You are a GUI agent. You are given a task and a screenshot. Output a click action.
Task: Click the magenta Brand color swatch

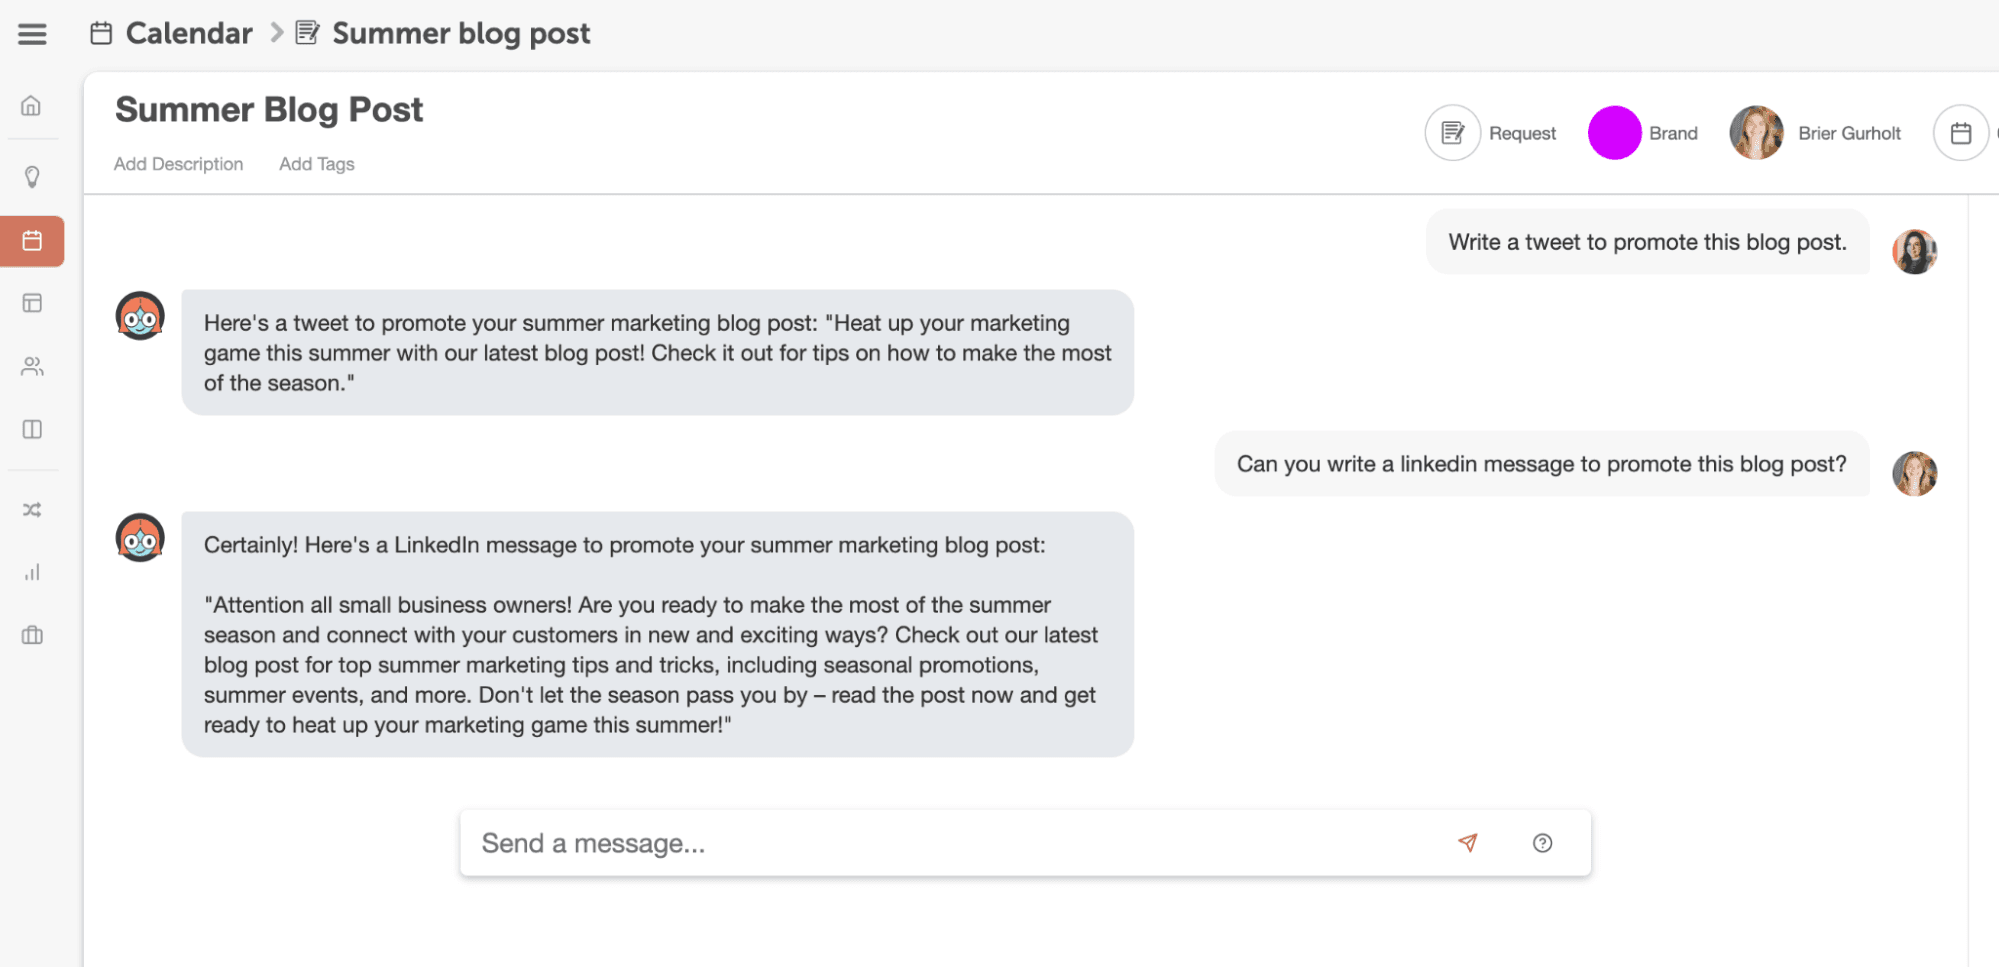click(1614, 133)
